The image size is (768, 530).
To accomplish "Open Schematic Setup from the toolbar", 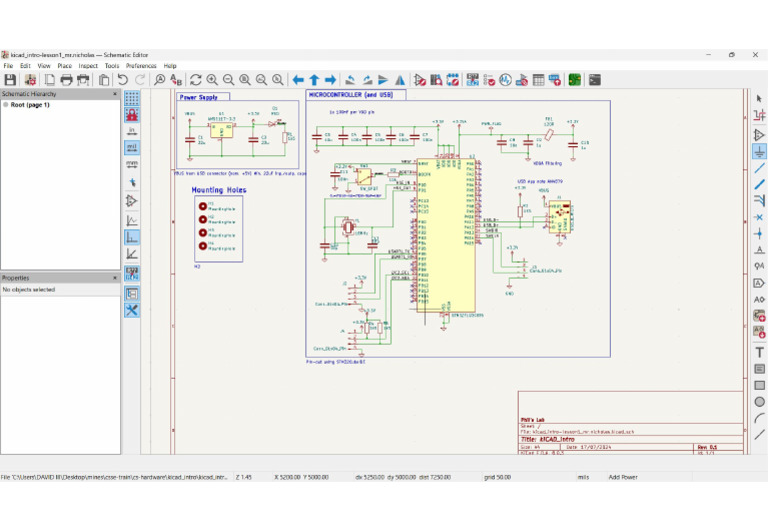I will point(30,80).
